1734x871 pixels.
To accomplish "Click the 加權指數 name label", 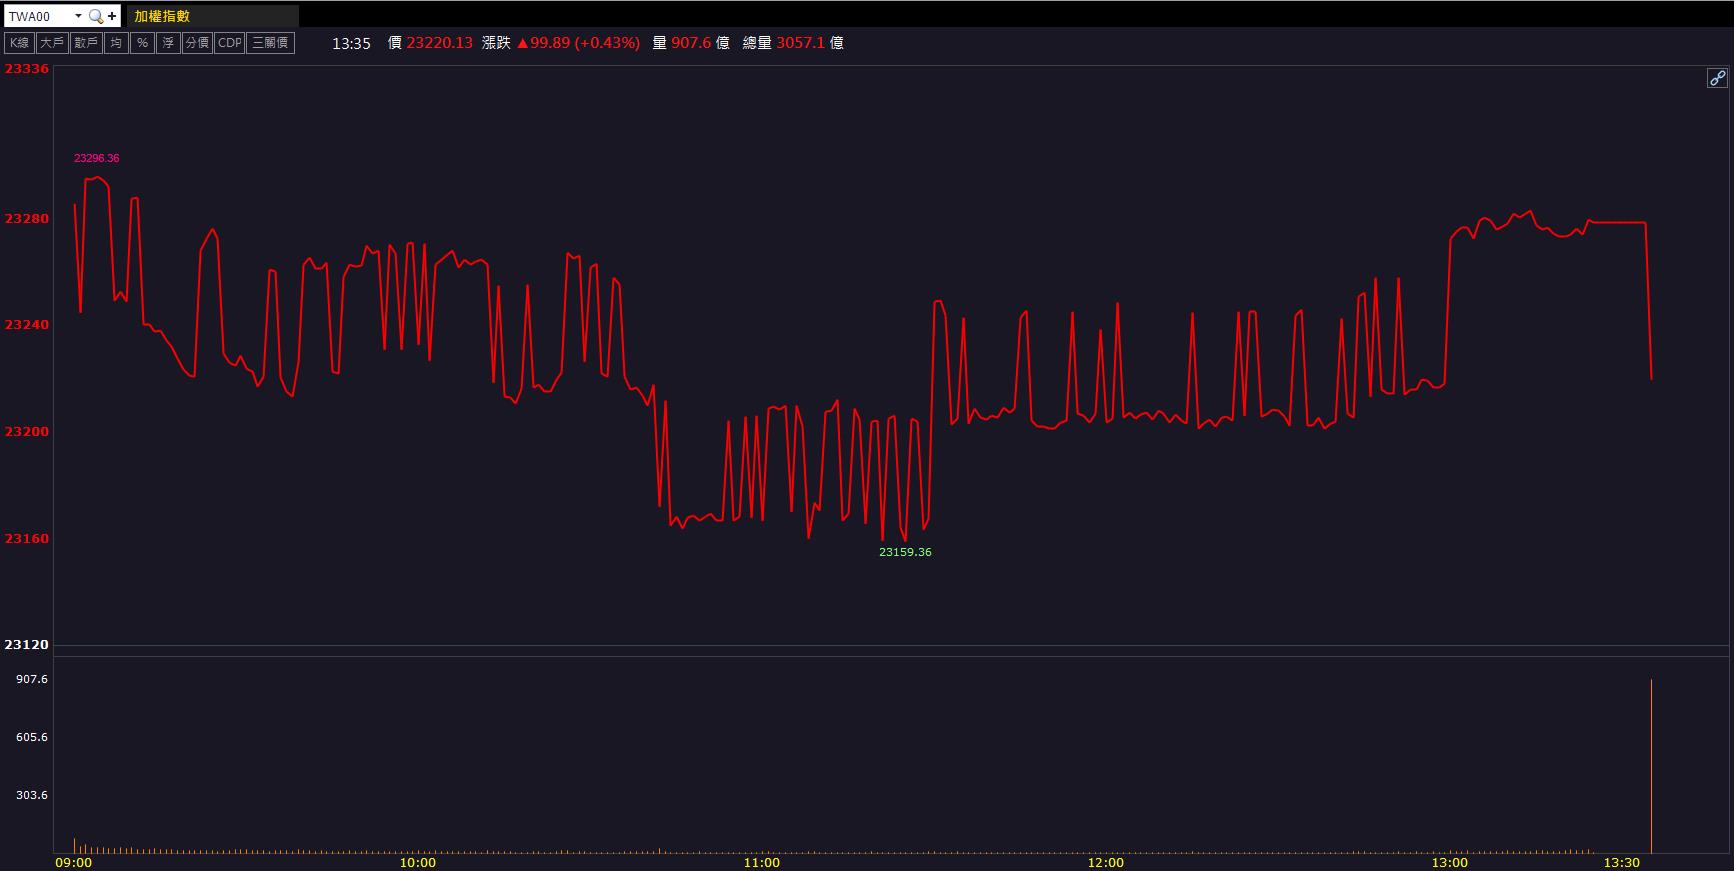I will (x=162, y=16).
